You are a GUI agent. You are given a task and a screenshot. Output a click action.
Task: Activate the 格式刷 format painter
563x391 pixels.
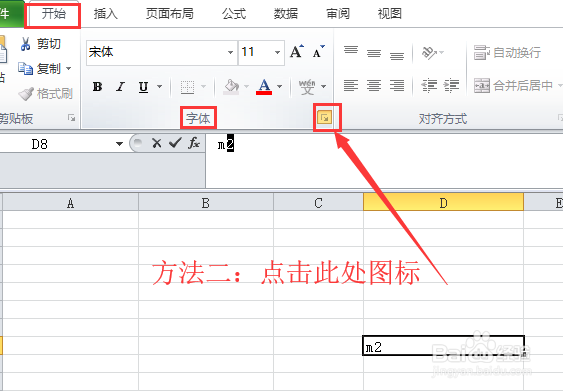click(x=46, y=94)
